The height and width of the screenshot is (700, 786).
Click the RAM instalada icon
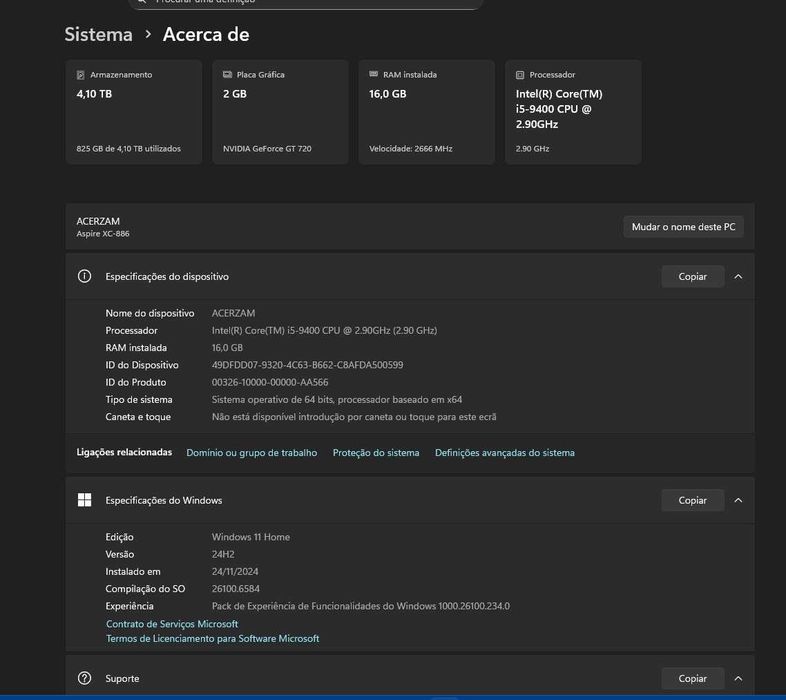(373, 74)
